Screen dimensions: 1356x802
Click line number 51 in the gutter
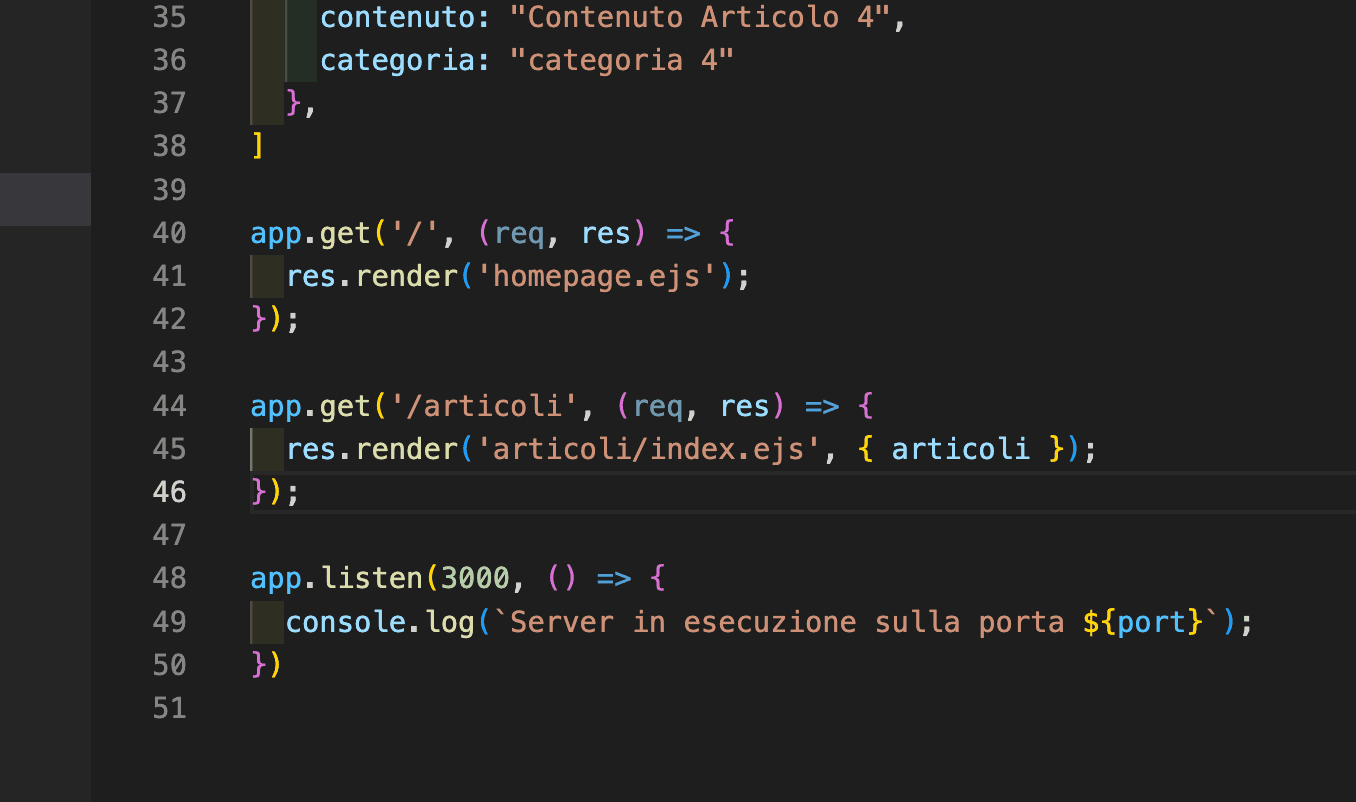[x=169, y=708]
